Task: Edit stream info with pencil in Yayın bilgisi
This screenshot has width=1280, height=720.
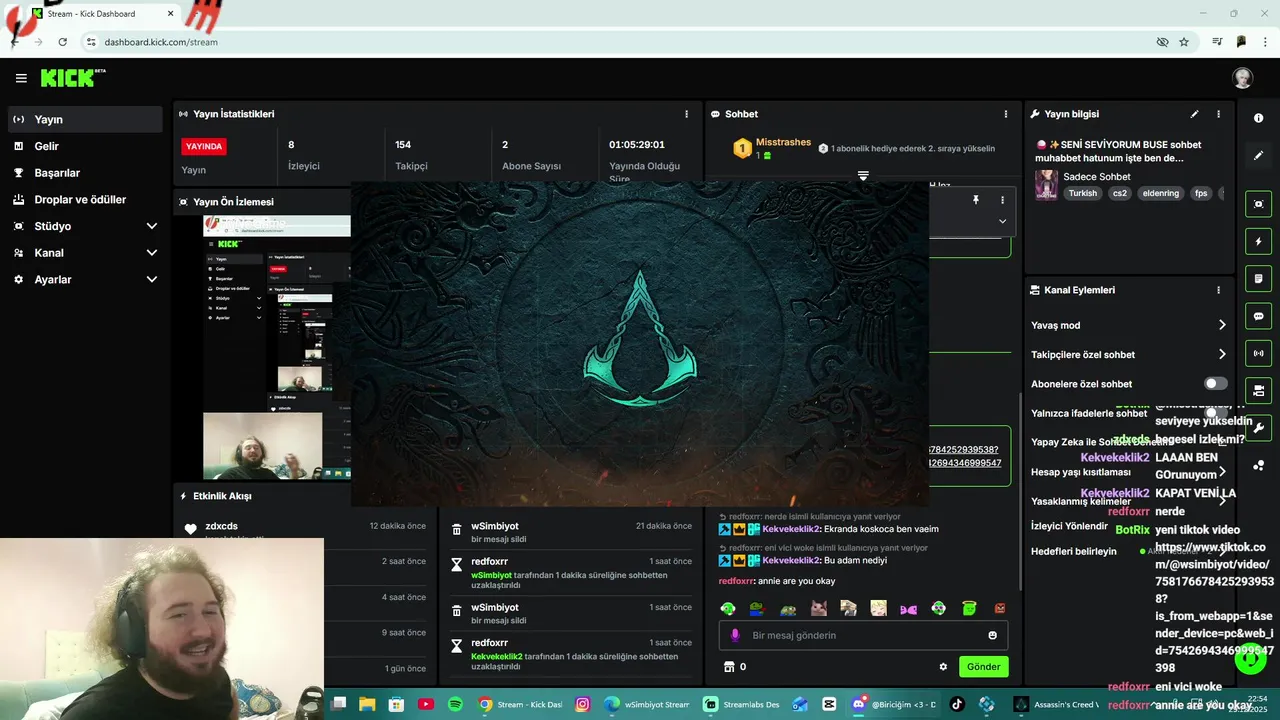Action: point(1194,114)
